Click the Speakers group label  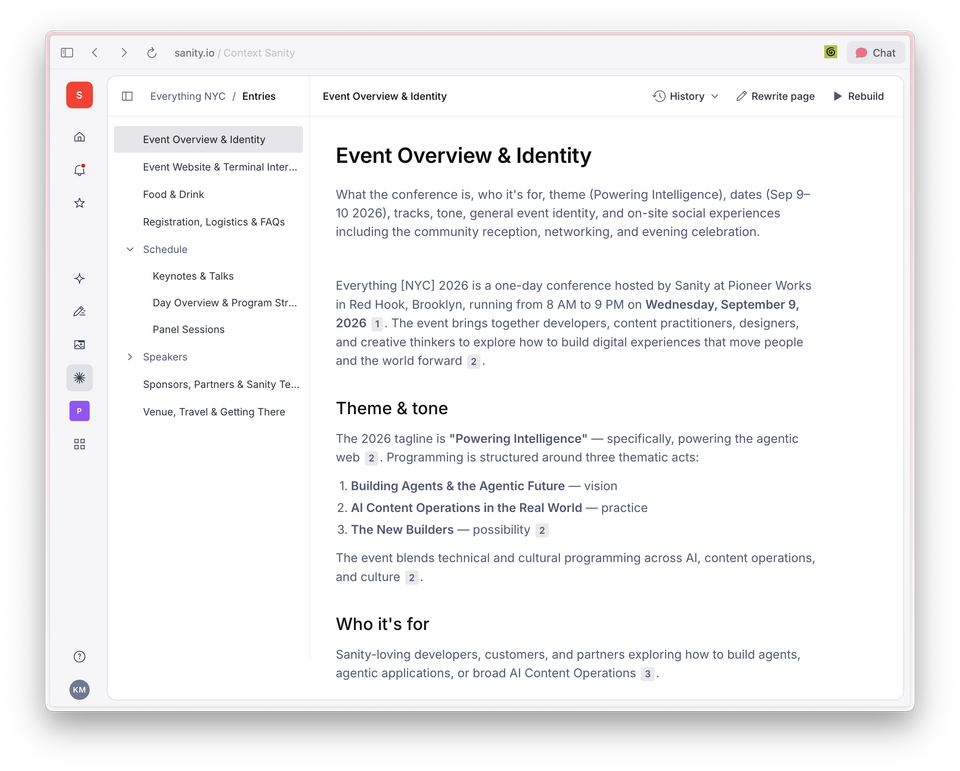tap(165, 357)
